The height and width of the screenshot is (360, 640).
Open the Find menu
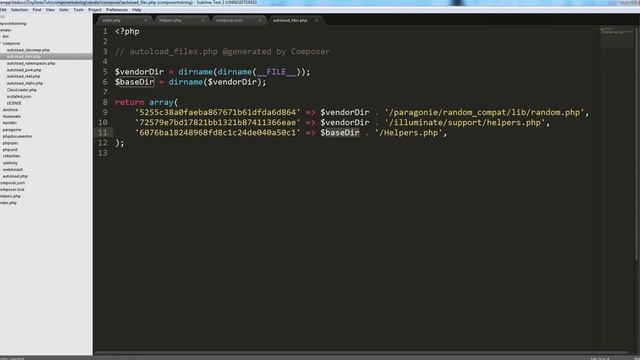point(37,9)
